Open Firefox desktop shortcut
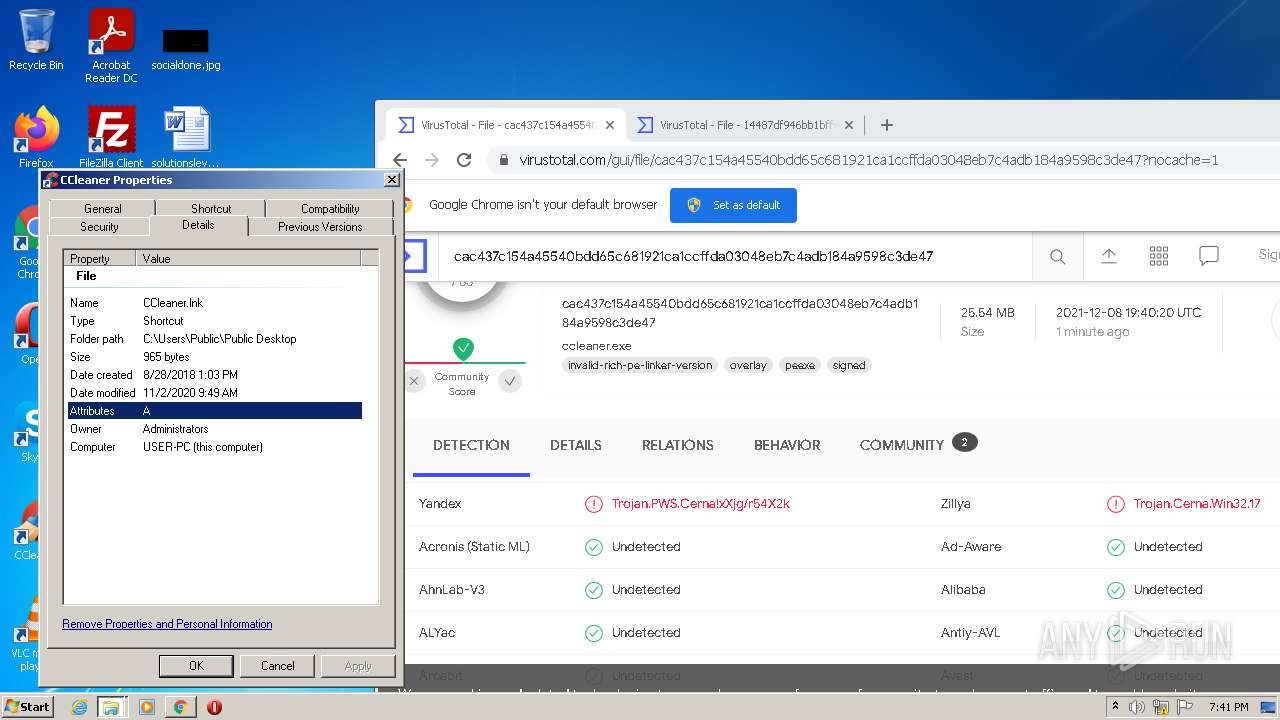Screen dimensions: 1280x720 [36, 137]
